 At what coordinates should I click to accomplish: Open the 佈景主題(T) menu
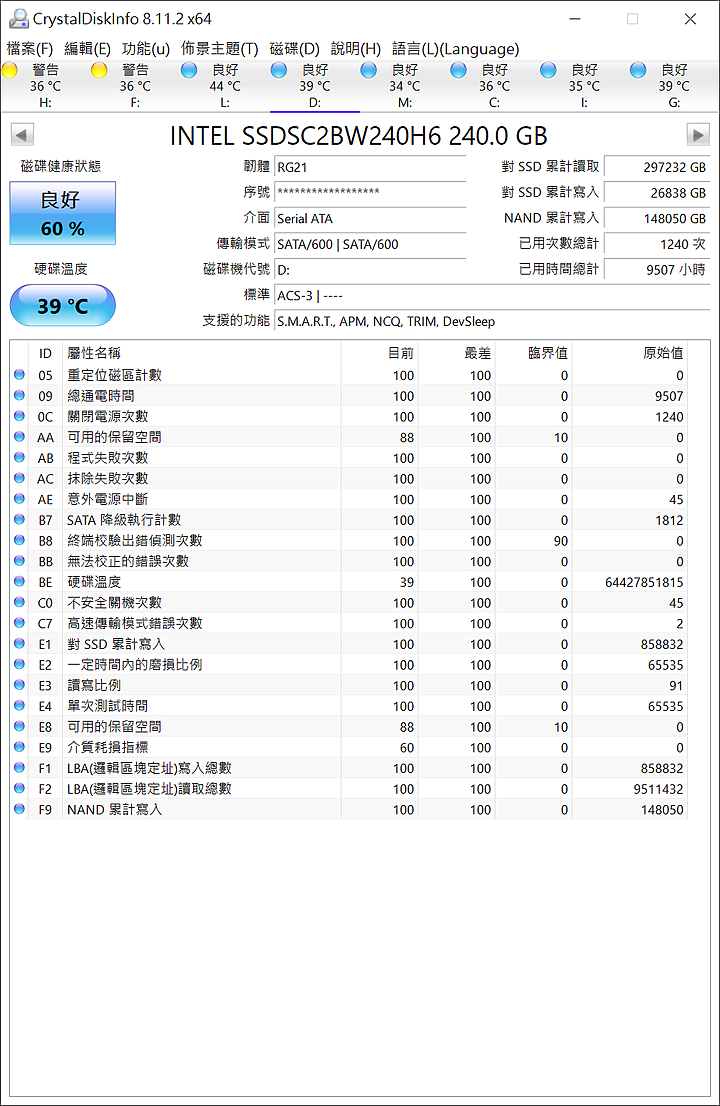[220, 49]
